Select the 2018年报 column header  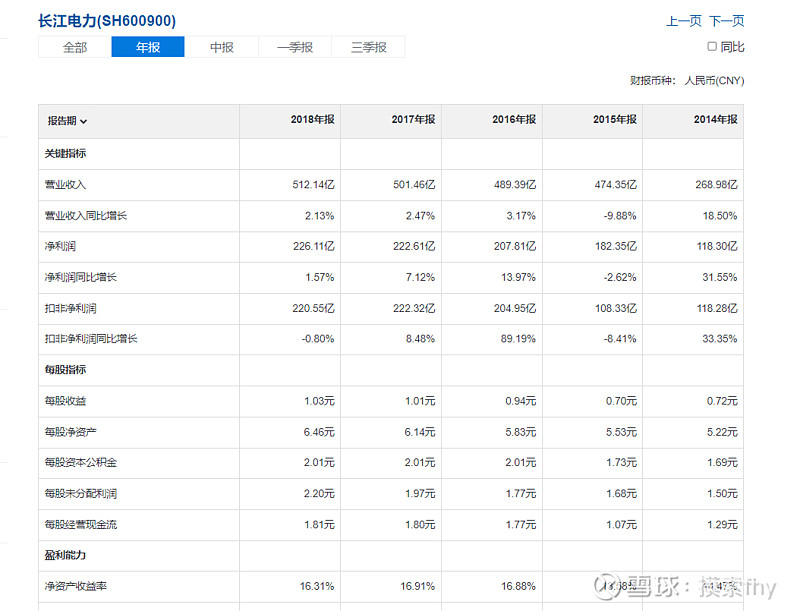point(312,120)
